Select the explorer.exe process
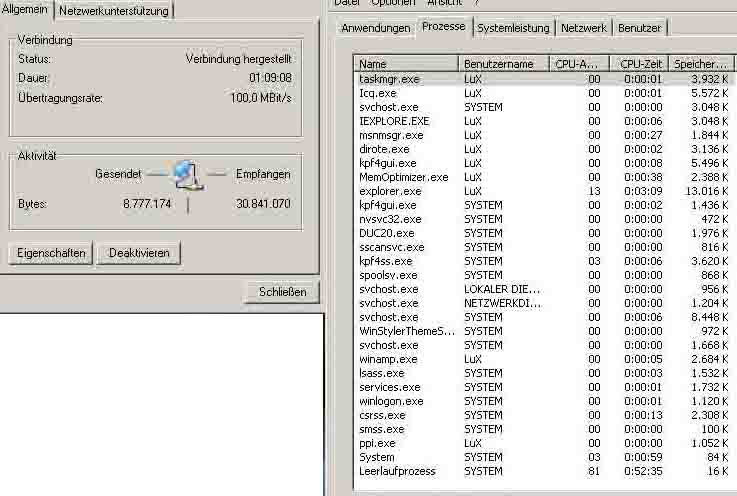 click(543, 191)
